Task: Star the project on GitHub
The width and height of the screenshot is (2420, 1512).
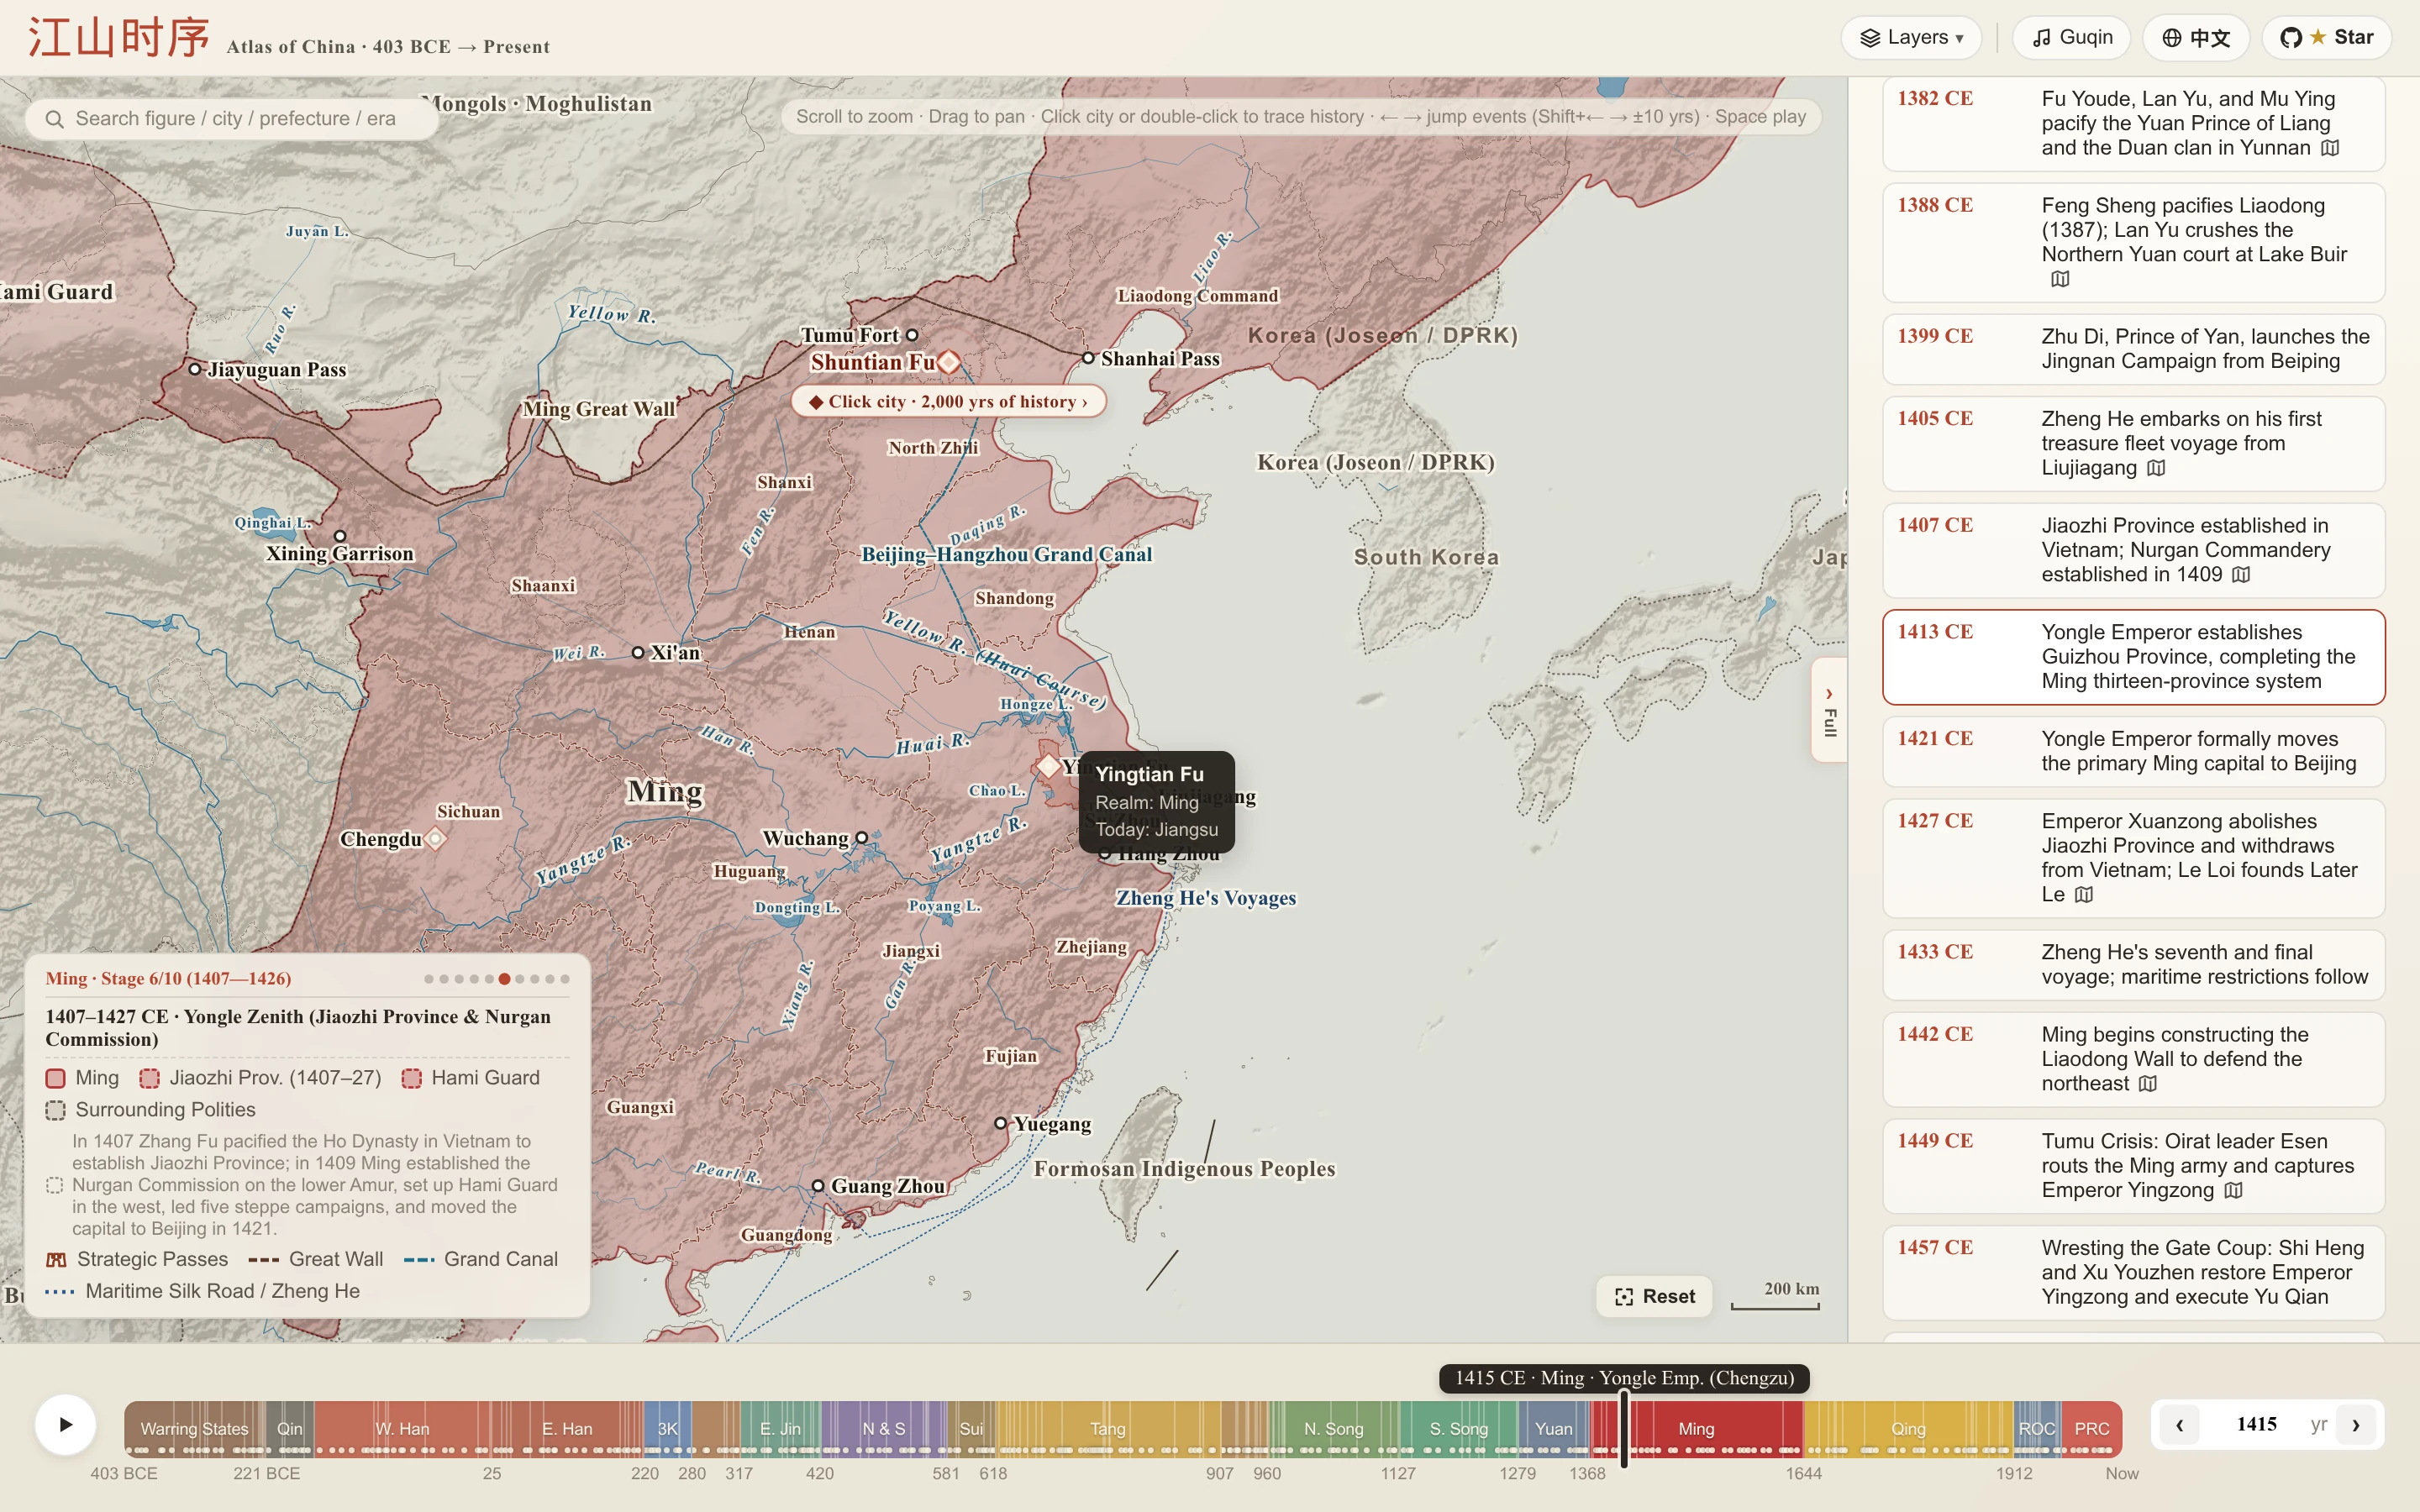Action: tap(2326, 38)
